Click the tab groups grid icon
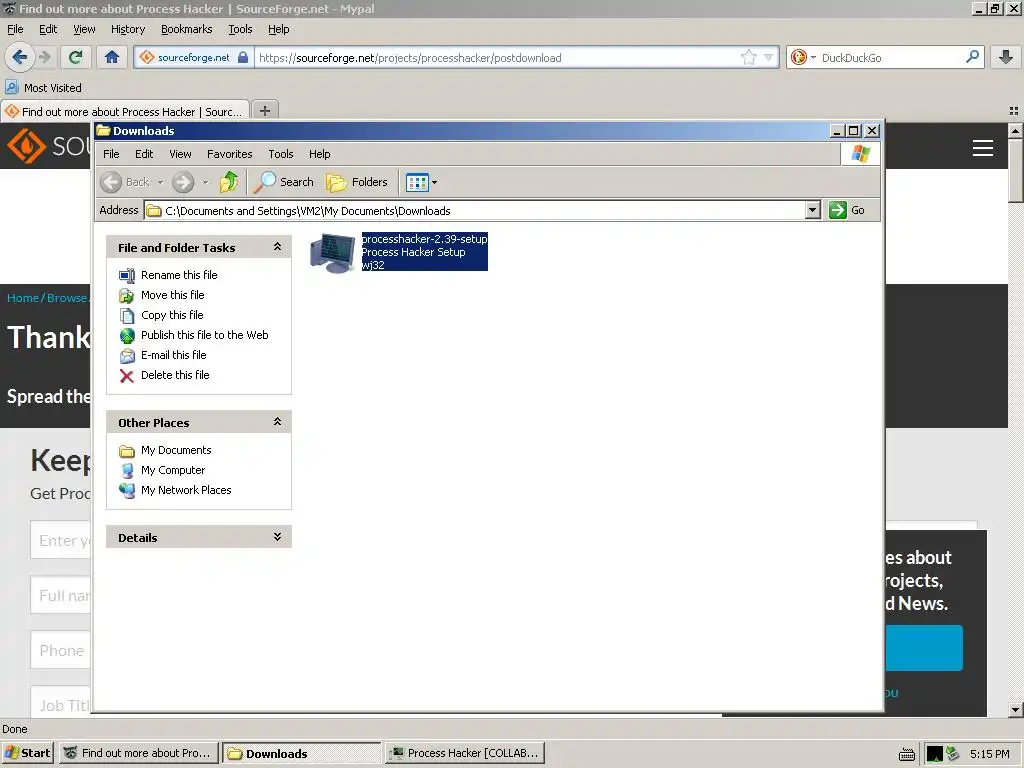This screenshot has width=1024, height=768. 1014,111
